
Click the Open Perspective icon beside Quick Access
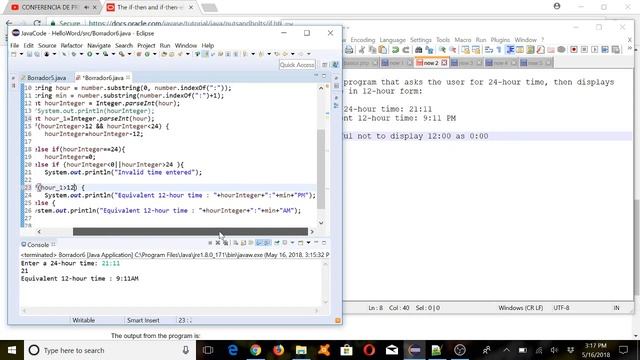pos(325,64)
